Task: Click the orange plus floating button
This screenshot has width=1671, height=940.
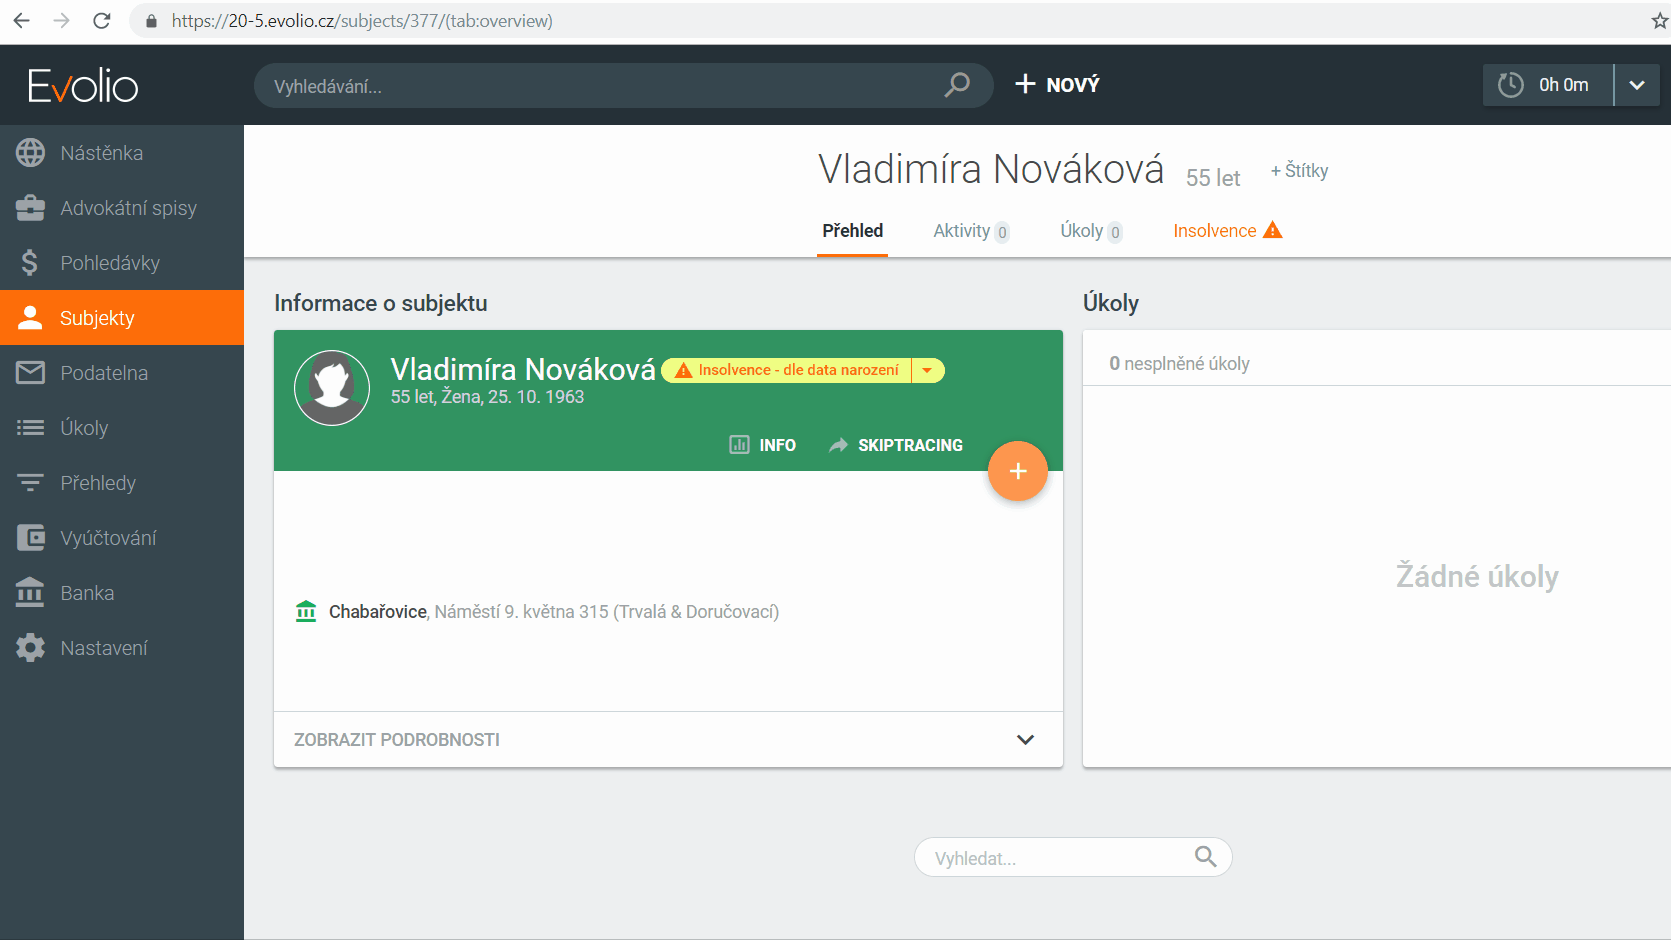Action: [1017, 471]
